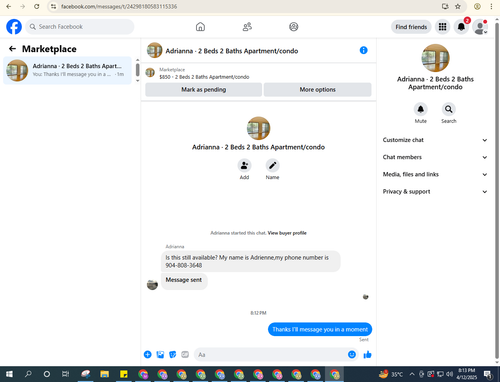Bookmark this page with star icon
This screenshot has height=382, width=500.
[458, 6]
